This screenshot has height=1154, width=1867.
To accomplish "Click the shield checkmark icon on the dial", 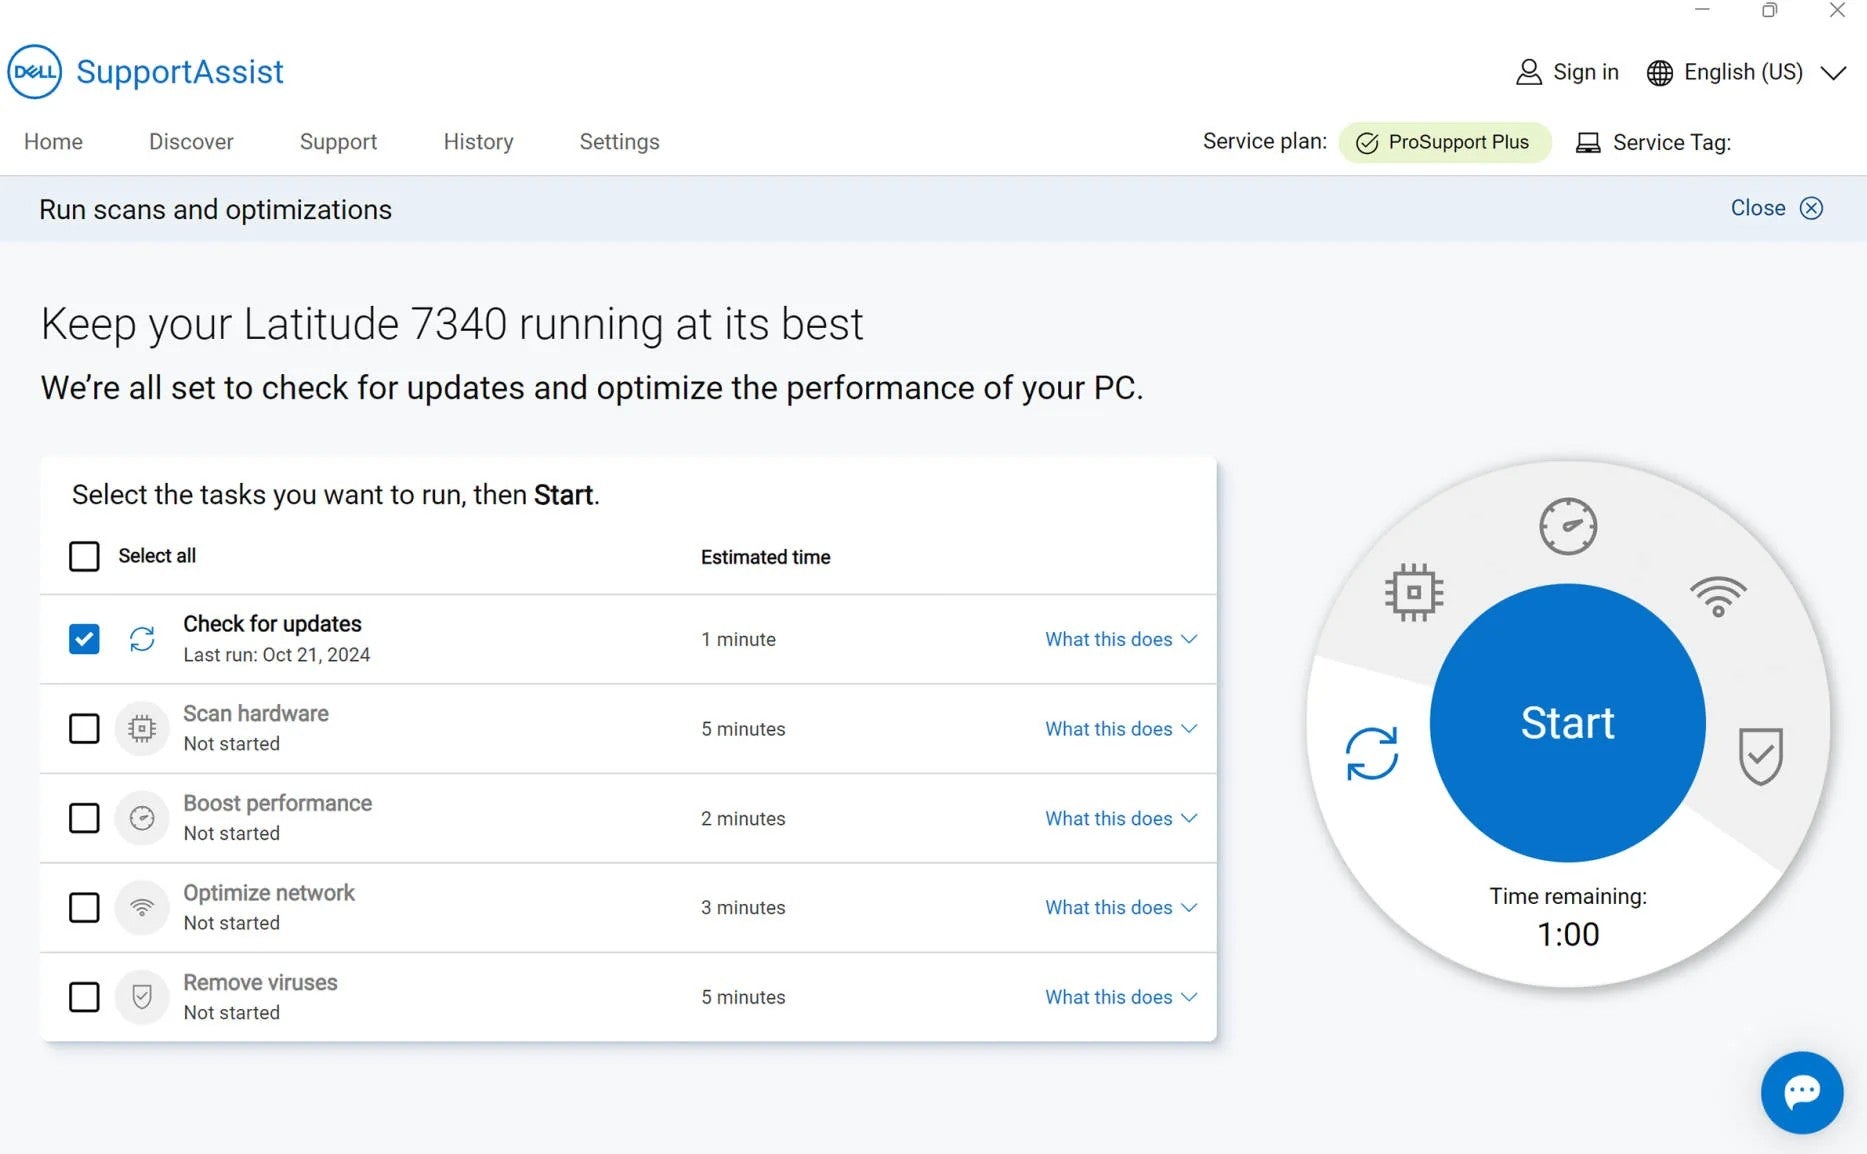I will coord(1760,756).
